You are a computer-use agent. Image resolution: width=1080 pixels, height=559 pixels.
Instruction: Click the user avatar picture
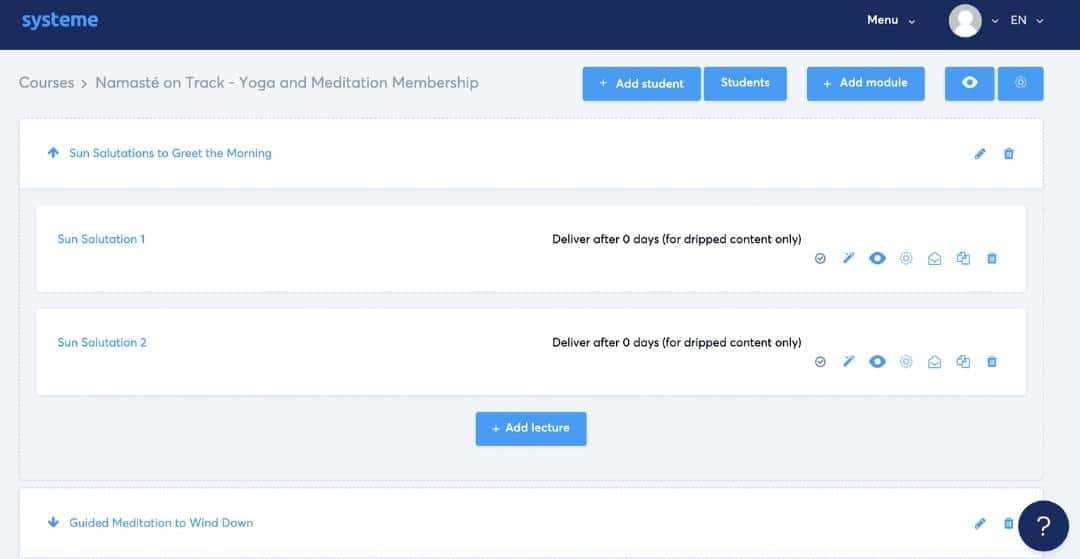[x=965, y=21]
